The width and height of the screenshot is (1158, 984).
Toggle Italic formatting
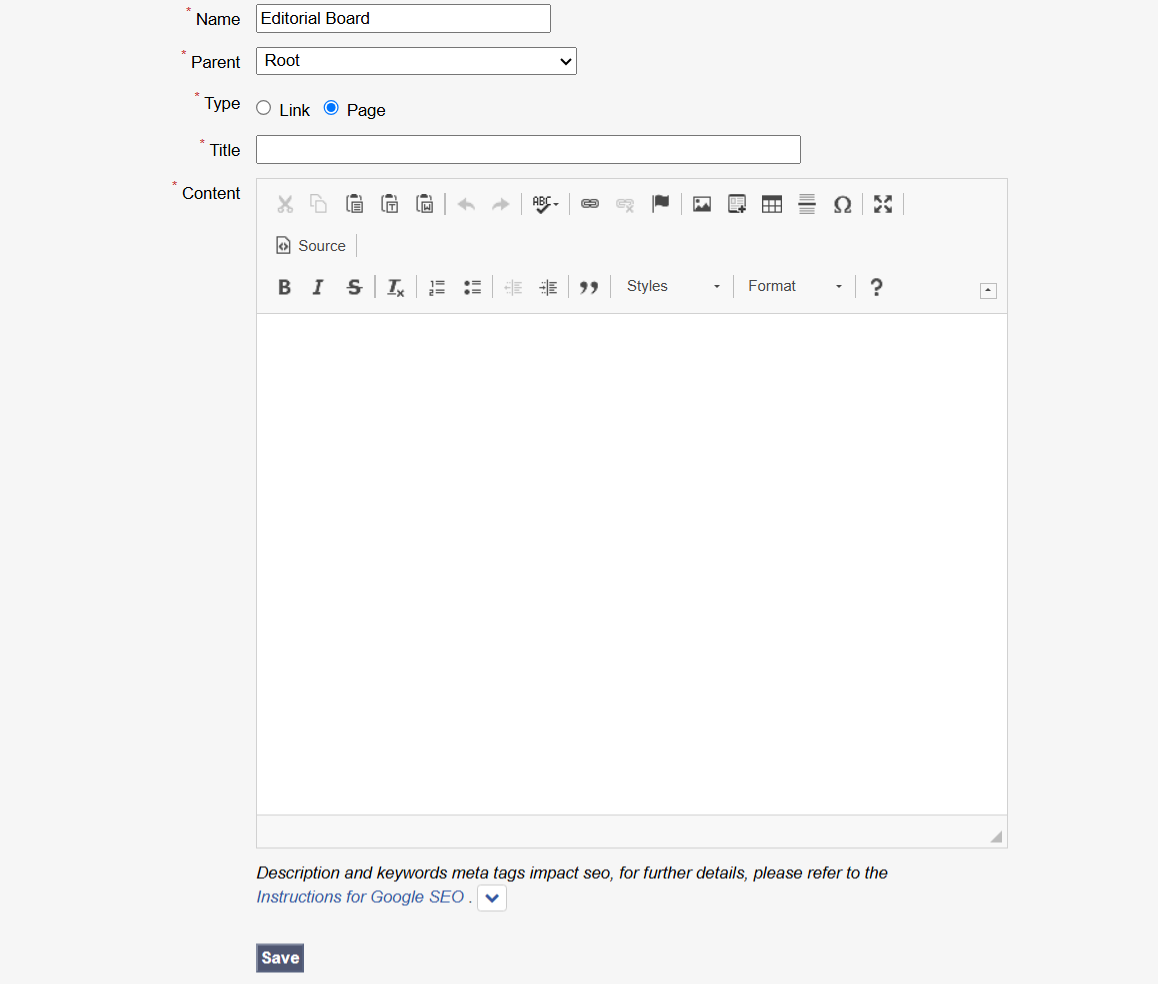[318, 287]
